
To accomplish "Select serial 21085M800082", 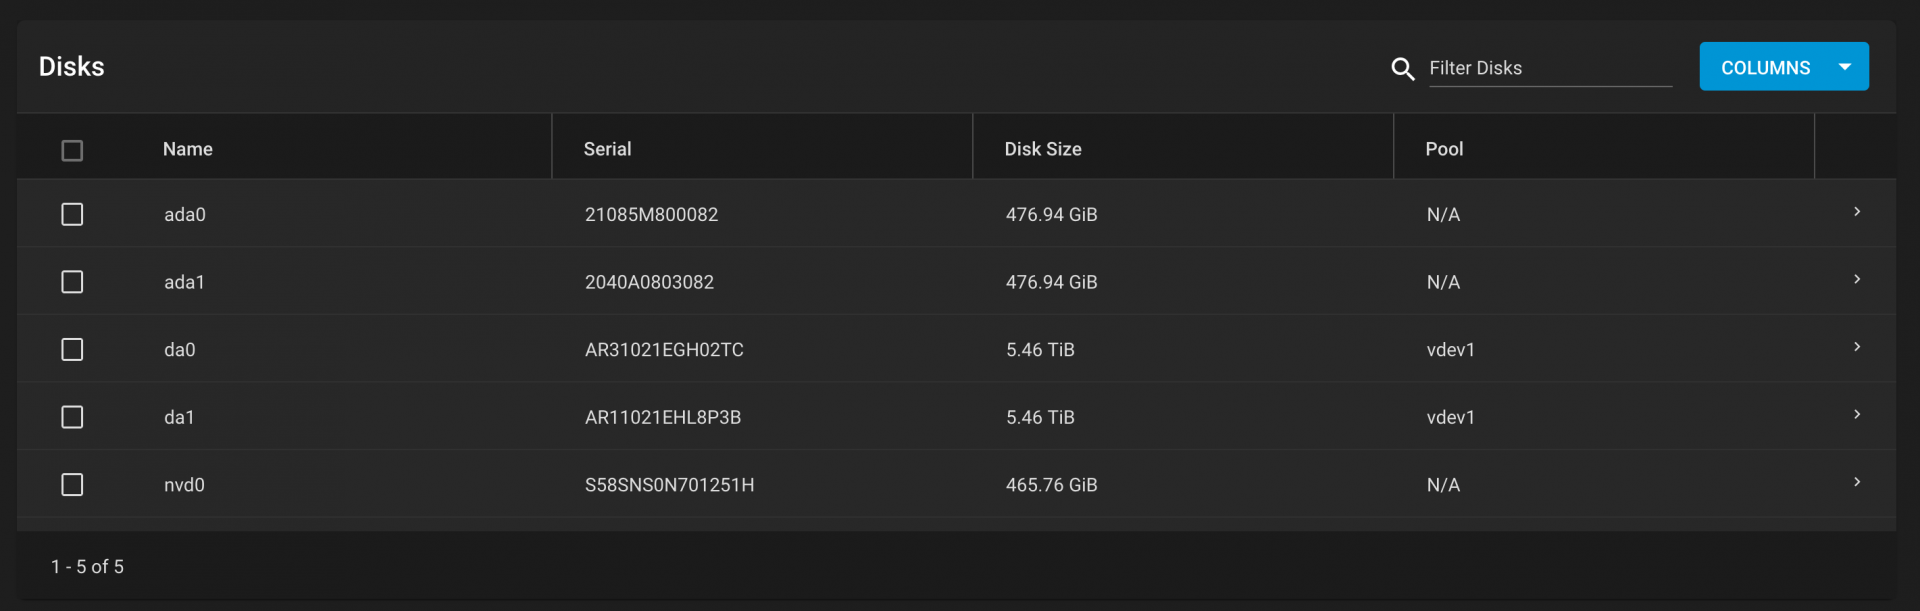I will (651, 215).
